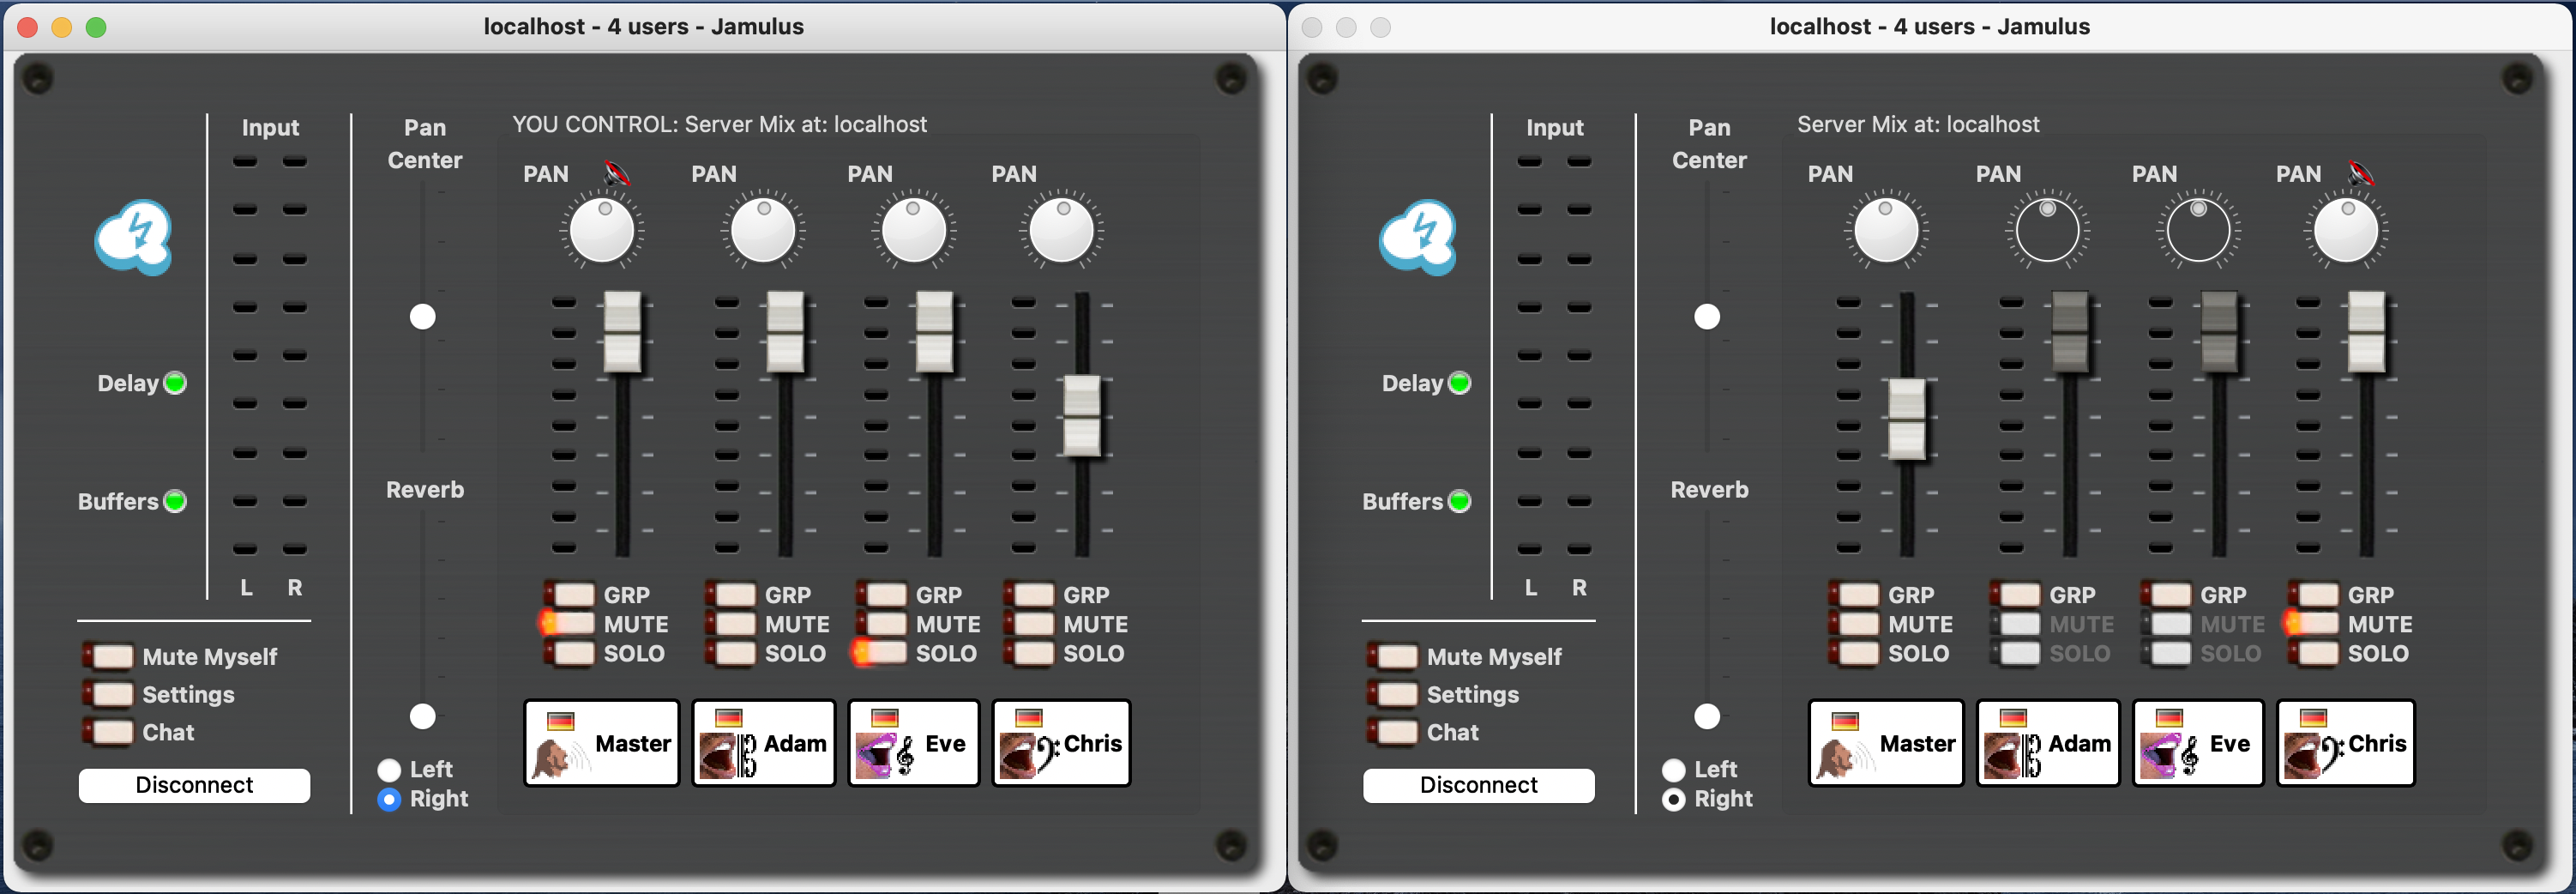
Task: Click the Chris name tag in left window
Action: coord(1061,743)
